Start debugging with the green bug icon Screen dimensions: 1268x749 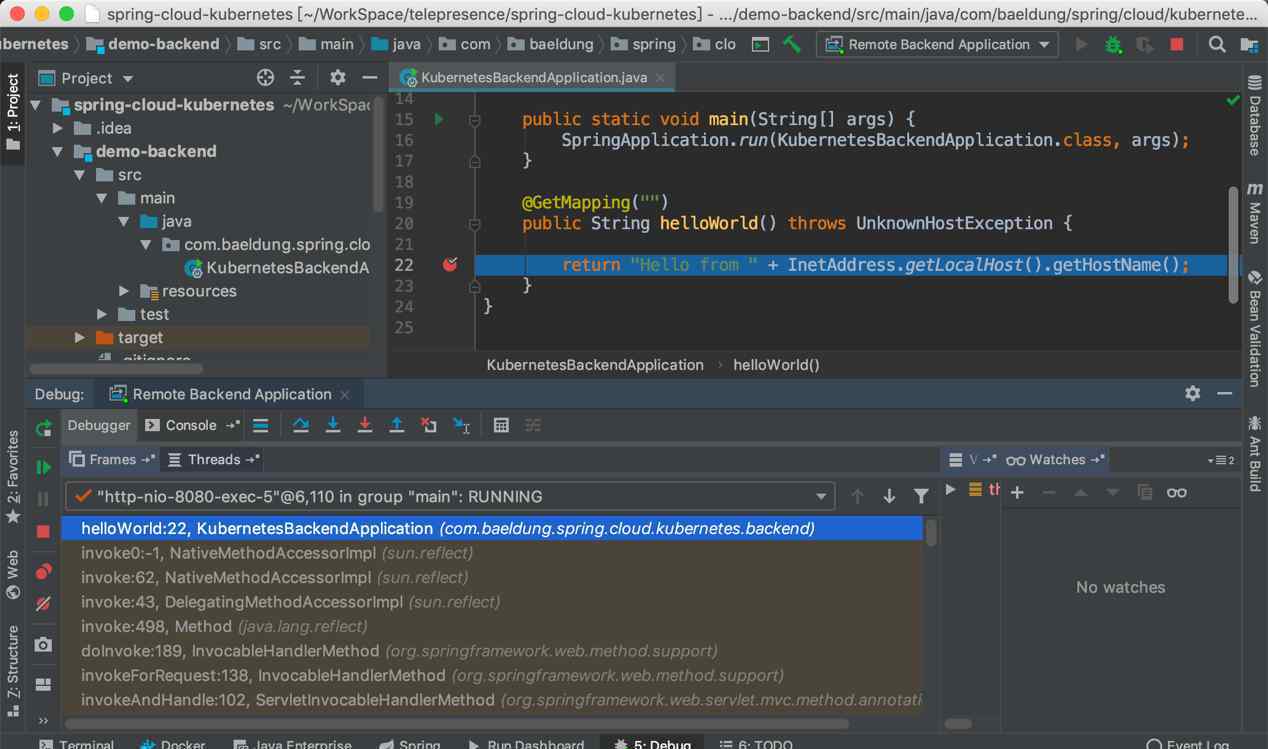pos(1113,44)
